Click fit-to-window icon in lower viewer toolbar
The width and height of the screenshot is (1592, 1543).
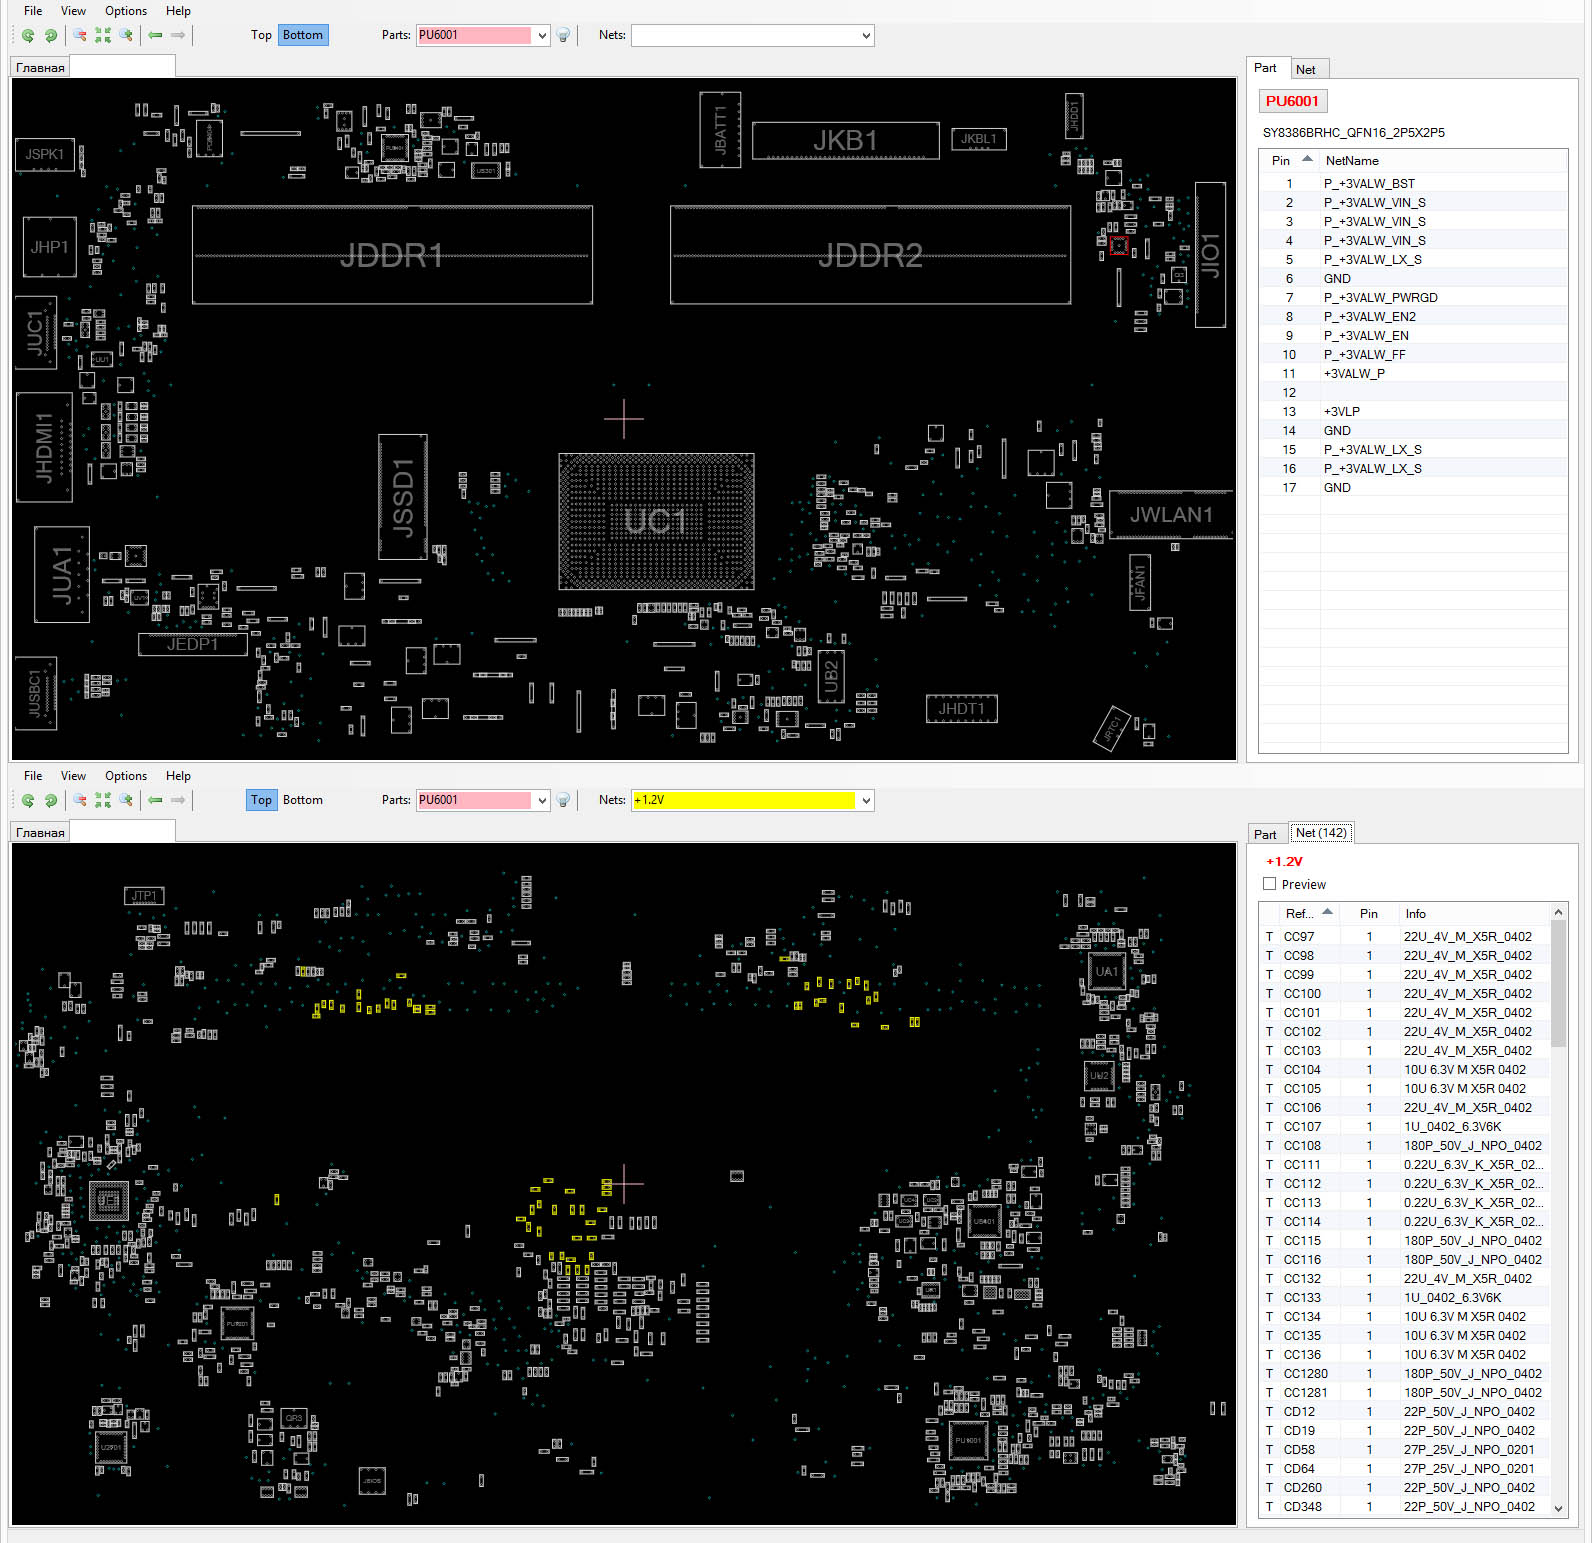(103, 800)
